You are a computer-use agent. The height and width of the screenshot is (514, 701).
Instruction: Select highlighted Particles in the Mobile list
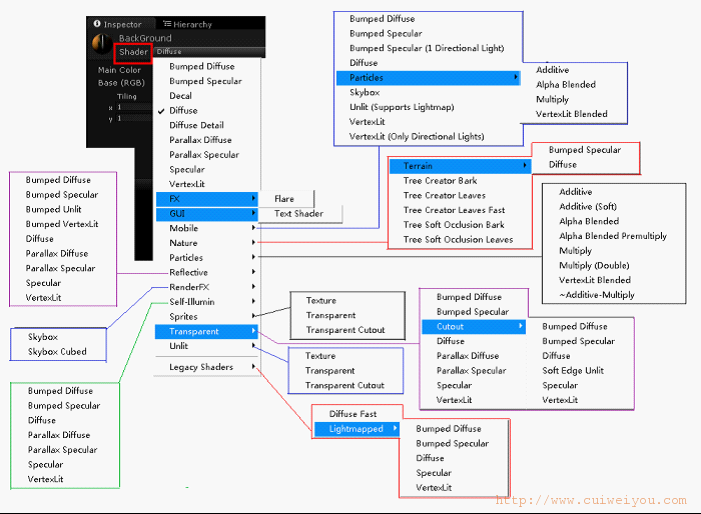tap(428, 78)
